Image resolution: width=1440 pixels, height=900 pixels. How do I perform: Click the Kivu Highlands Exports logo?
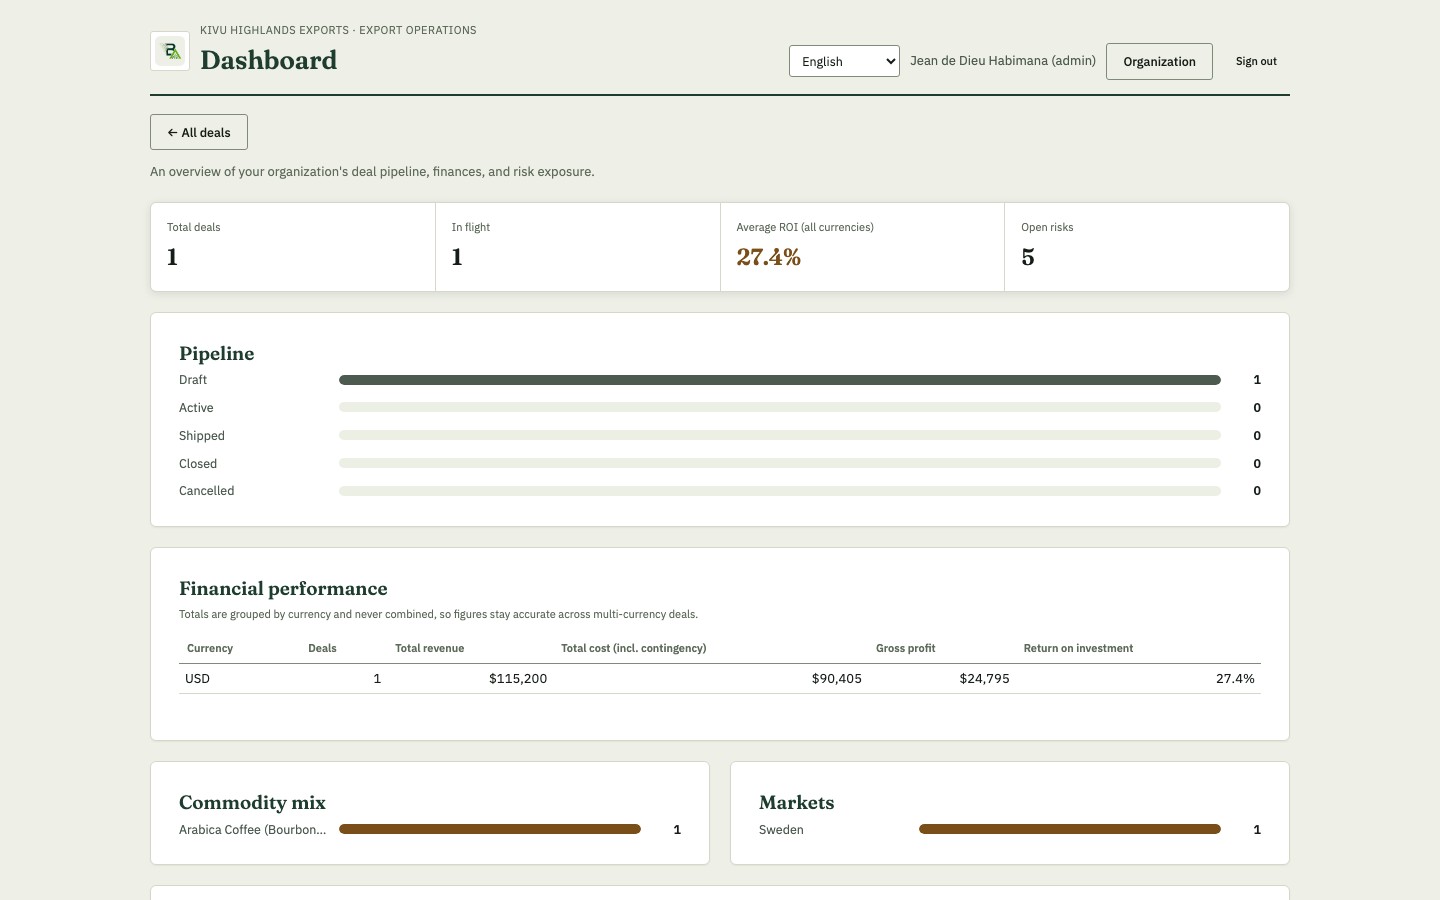click(170, 51)
